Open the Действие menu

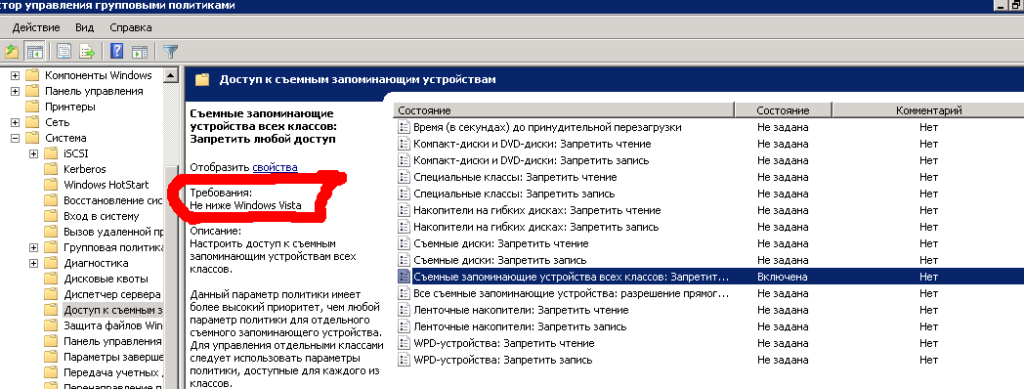36,27
